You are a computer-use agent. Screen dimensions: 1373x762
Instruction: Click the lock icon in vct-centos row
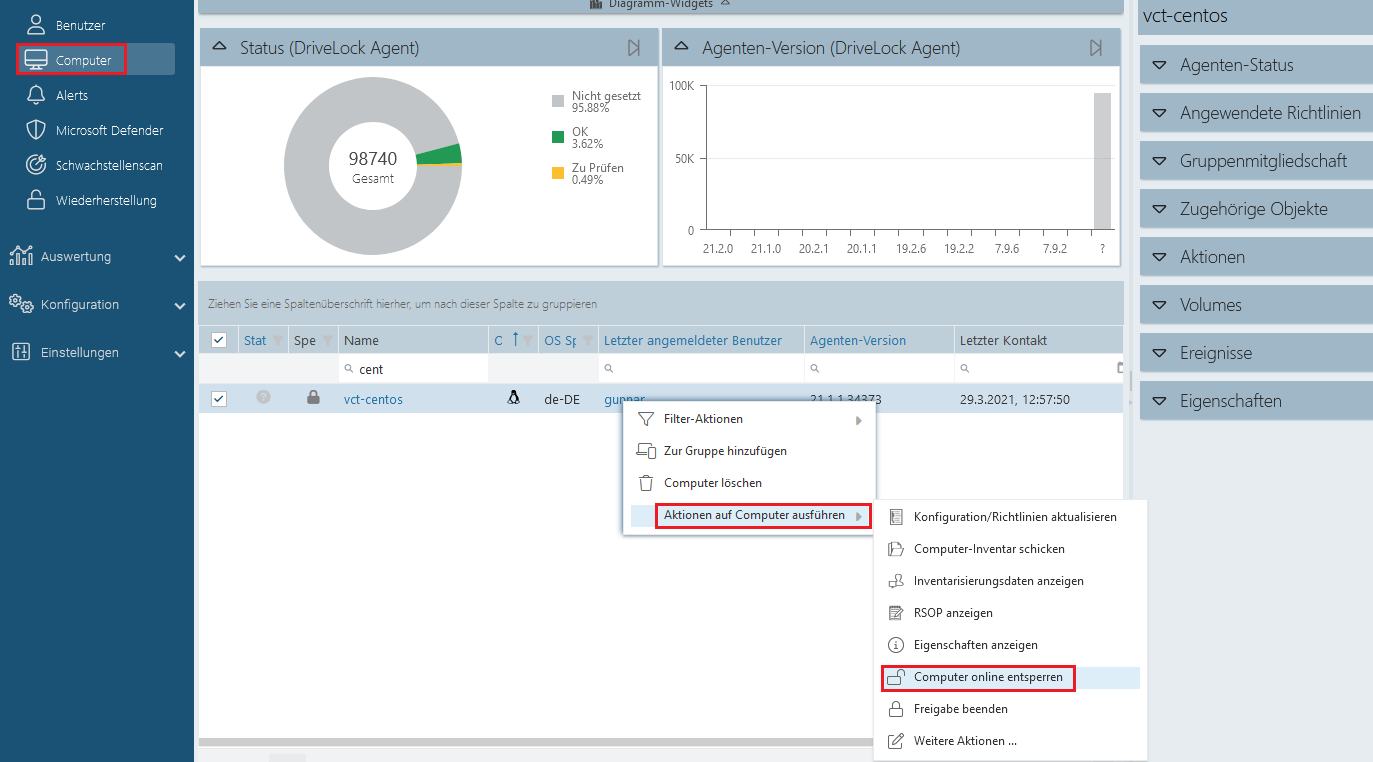(313, 398)
